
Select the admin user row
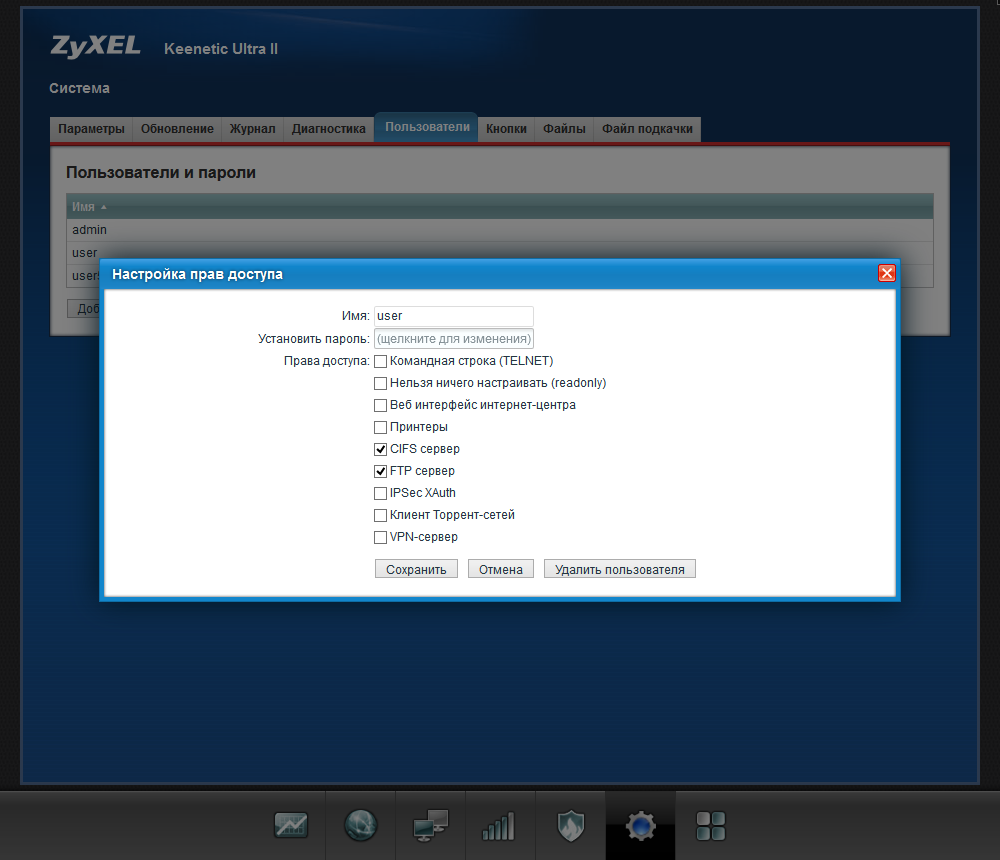click(499, 230)
